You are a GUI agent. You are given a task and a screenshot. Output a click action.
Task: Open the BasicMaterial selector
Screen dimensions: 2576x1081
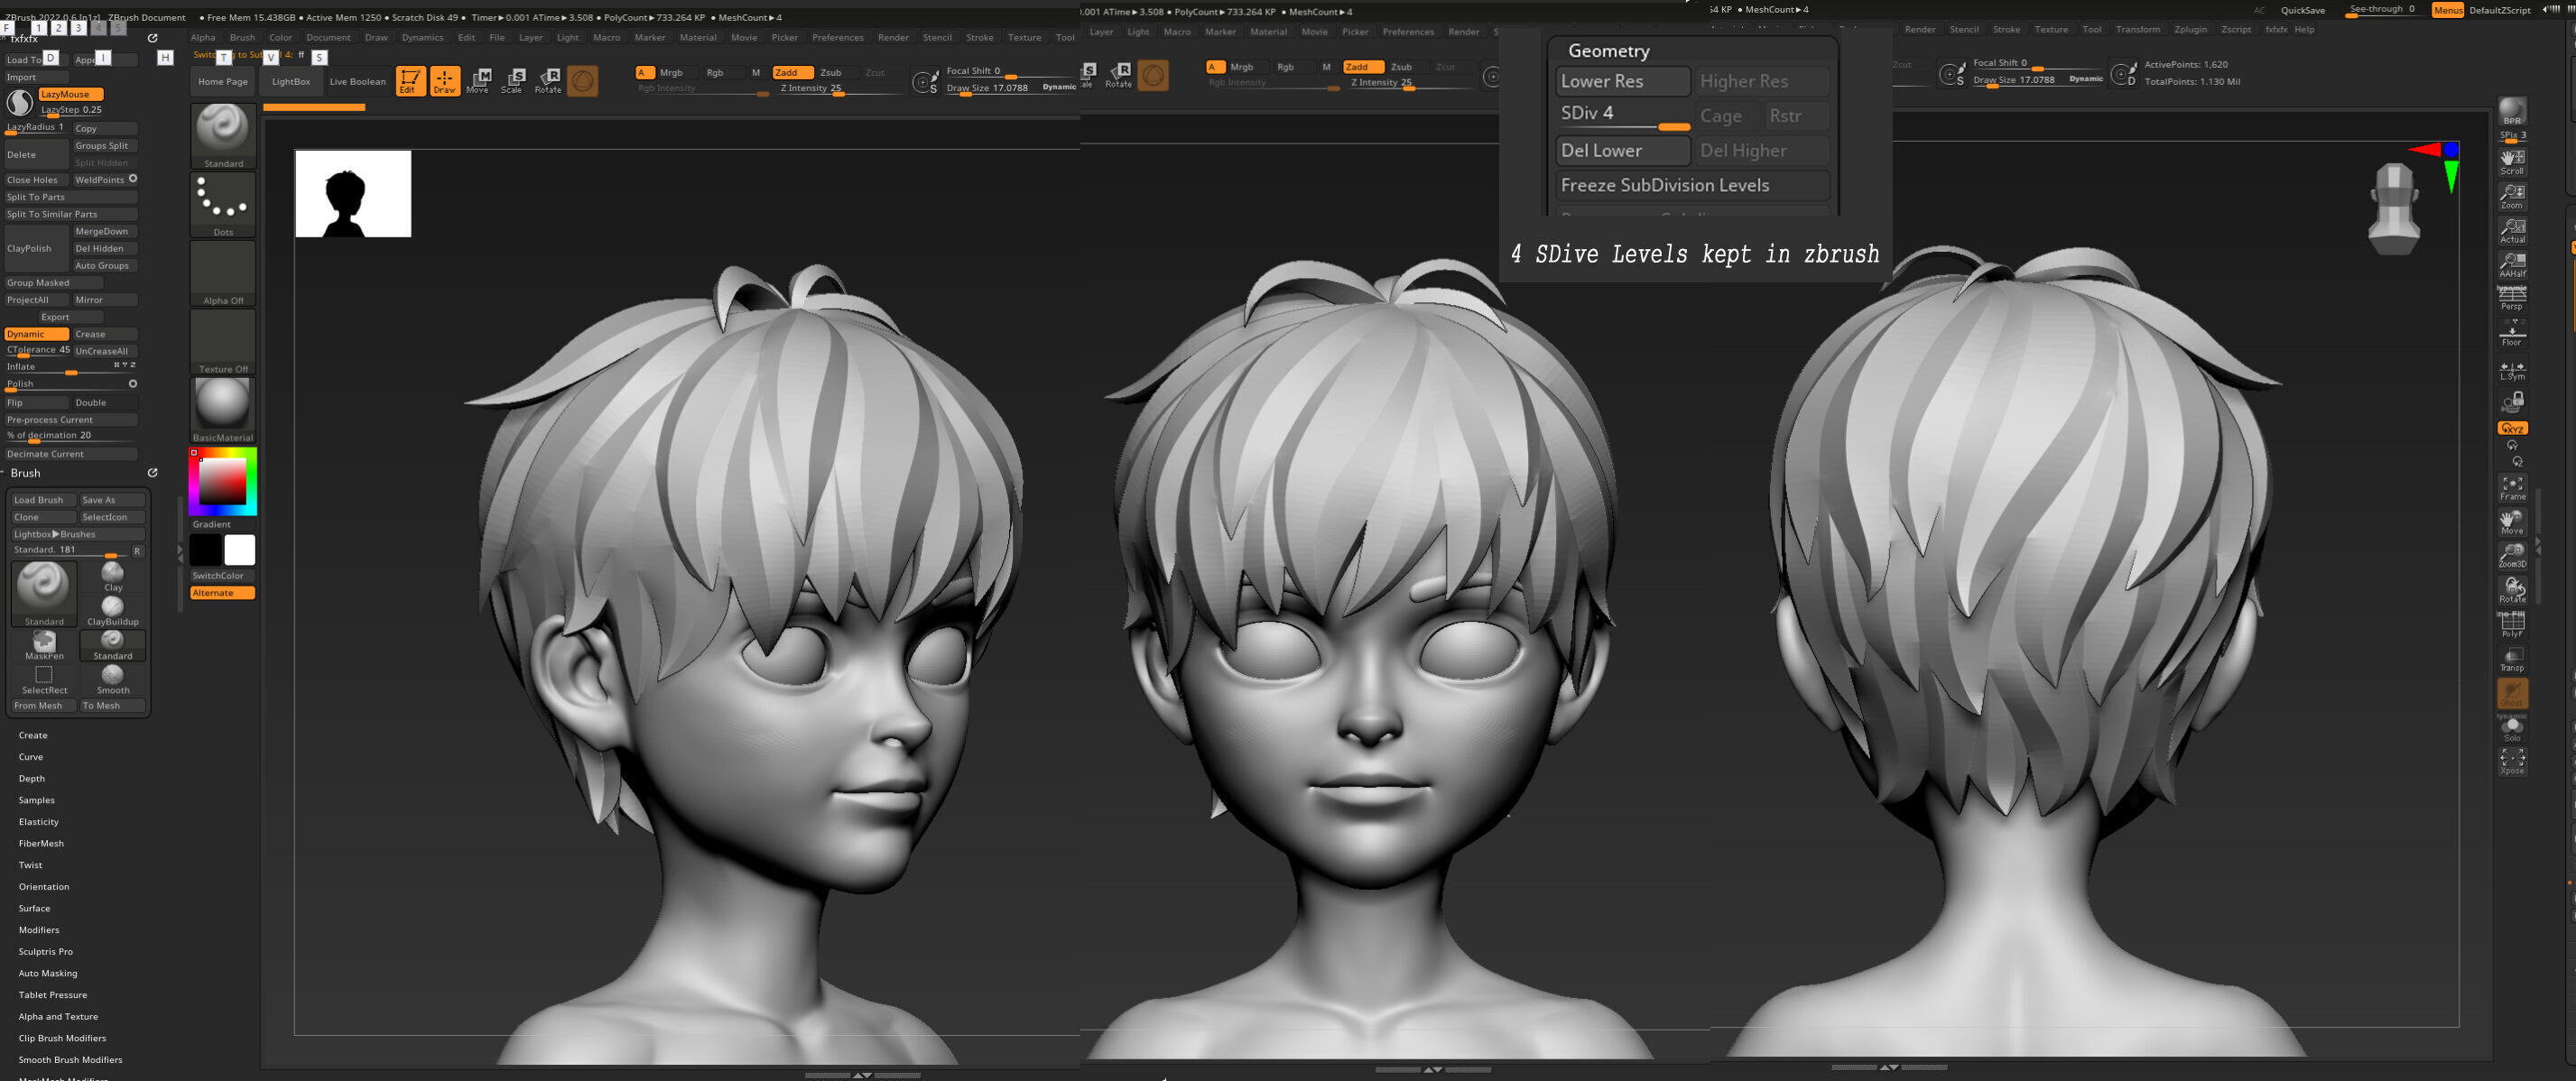223,410
